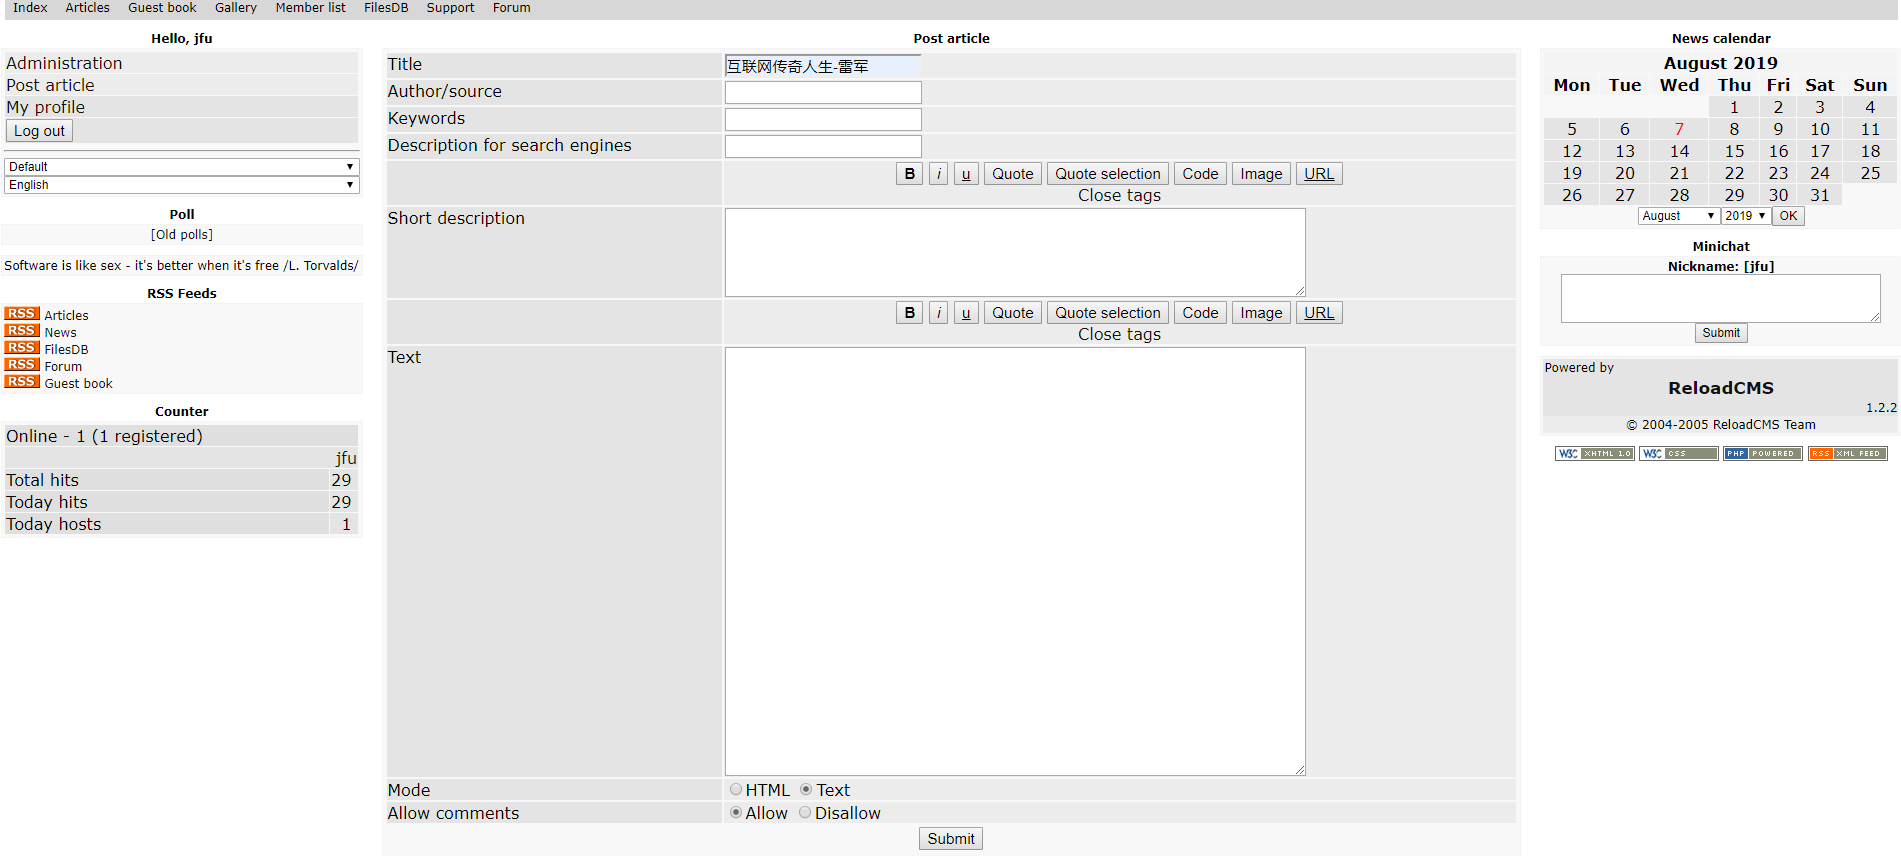The height and width of the screenshot is (856, 1901).
Task: Insert Quote in Text toolbar
Action: 1012,313
